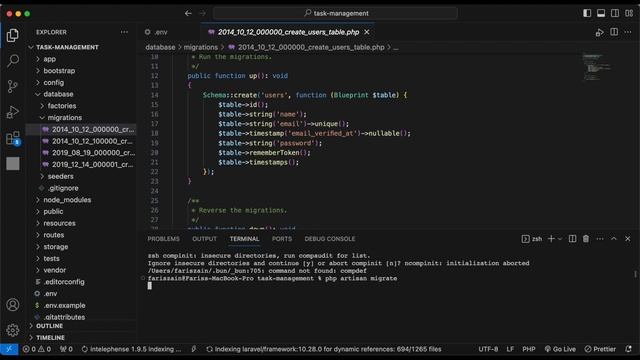Go back with the navigation arrow
Image resolution: width=640 pixels, height=360 pixels.
tap(188, 13)
